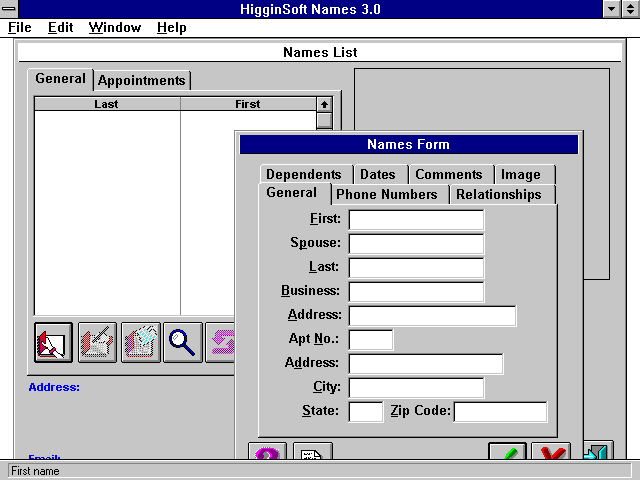Click the edit name pencil icon button
Viewport: 640px width, 480px height.
coord(97,342)
